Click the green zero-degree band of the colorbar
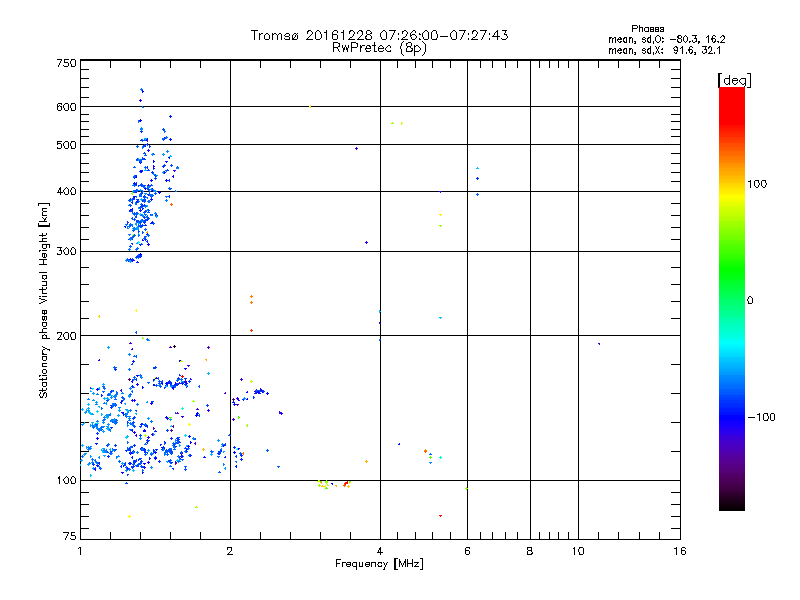Screen dimensions: 800x600 [x=732, y=300]
